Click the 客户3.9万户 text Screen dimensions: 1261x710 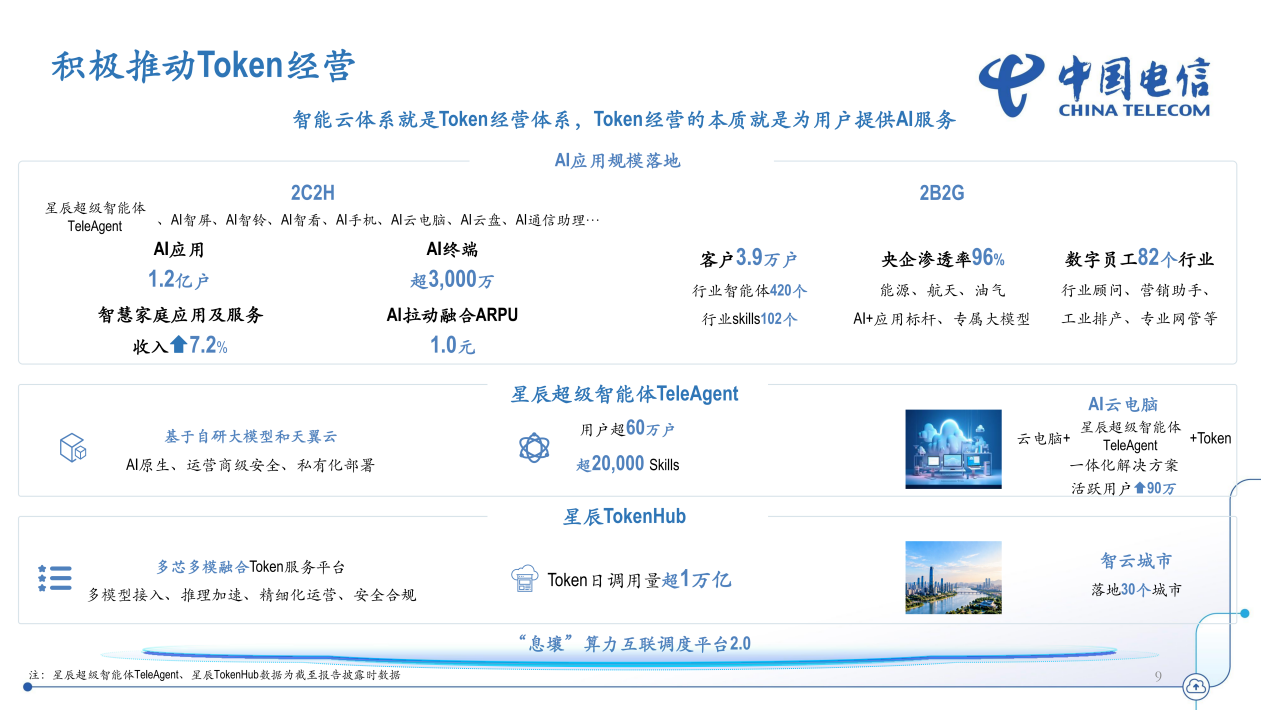pyautogui.click(x=749, y=259)
